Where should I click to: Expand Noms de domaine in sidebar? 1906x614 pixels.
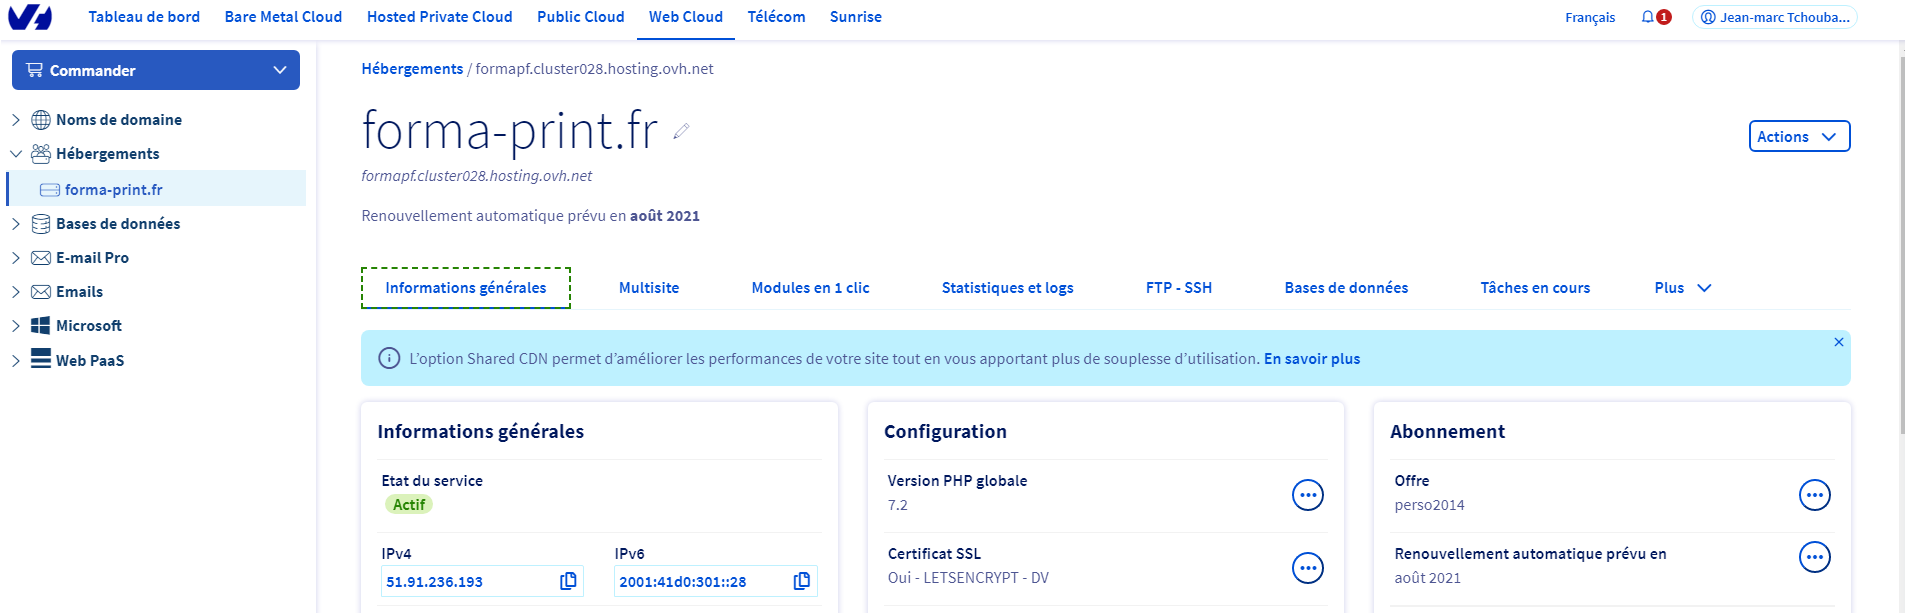click(16, 120)
